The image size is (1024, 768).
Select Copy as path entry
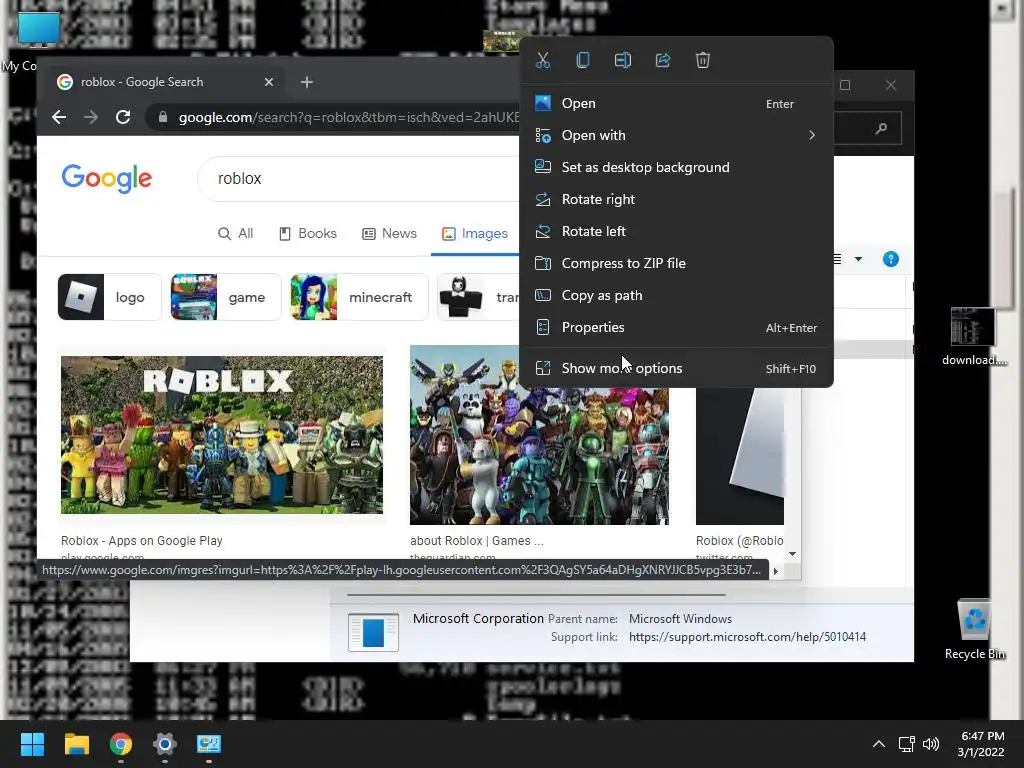(x=676, y=295)
